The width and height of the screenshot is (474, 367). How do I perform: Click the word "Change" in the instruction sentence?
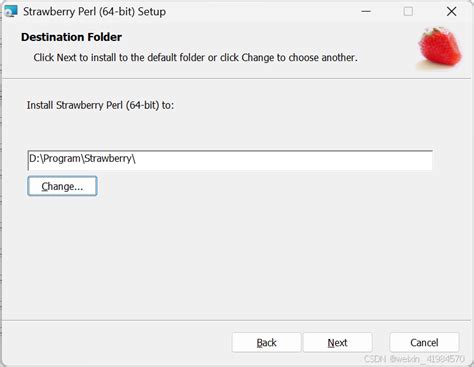click(x=258, y=58)
